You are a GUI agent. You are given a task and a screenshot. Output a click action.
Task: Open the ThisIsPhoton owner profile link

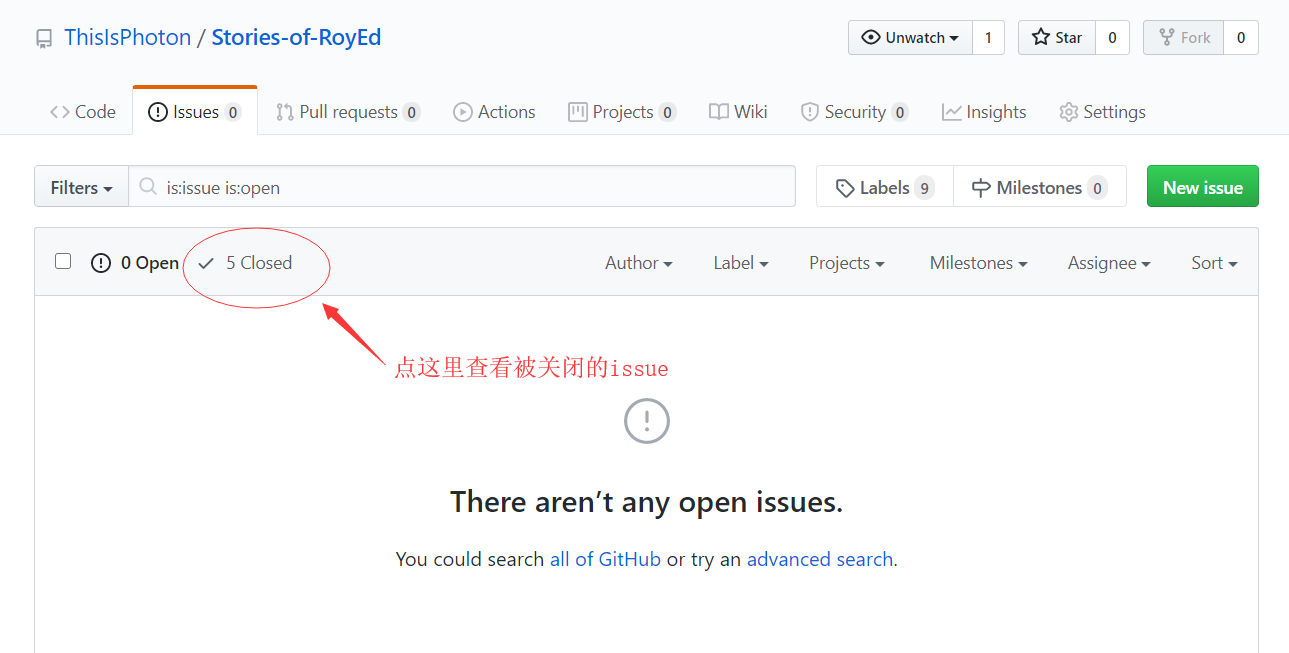pos(127,38)
